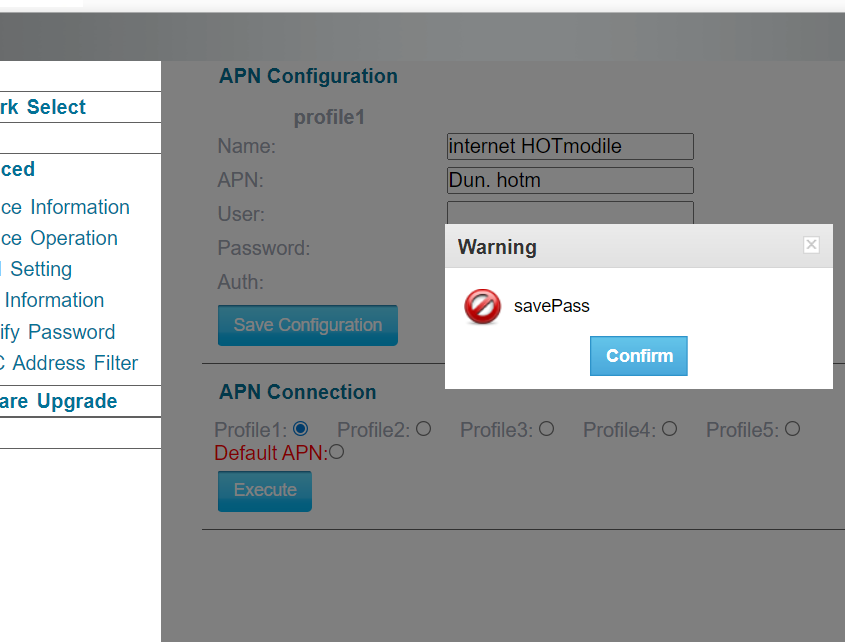Focus the APN text field
This screenshot has width=845, height=642.
(569, 181)
